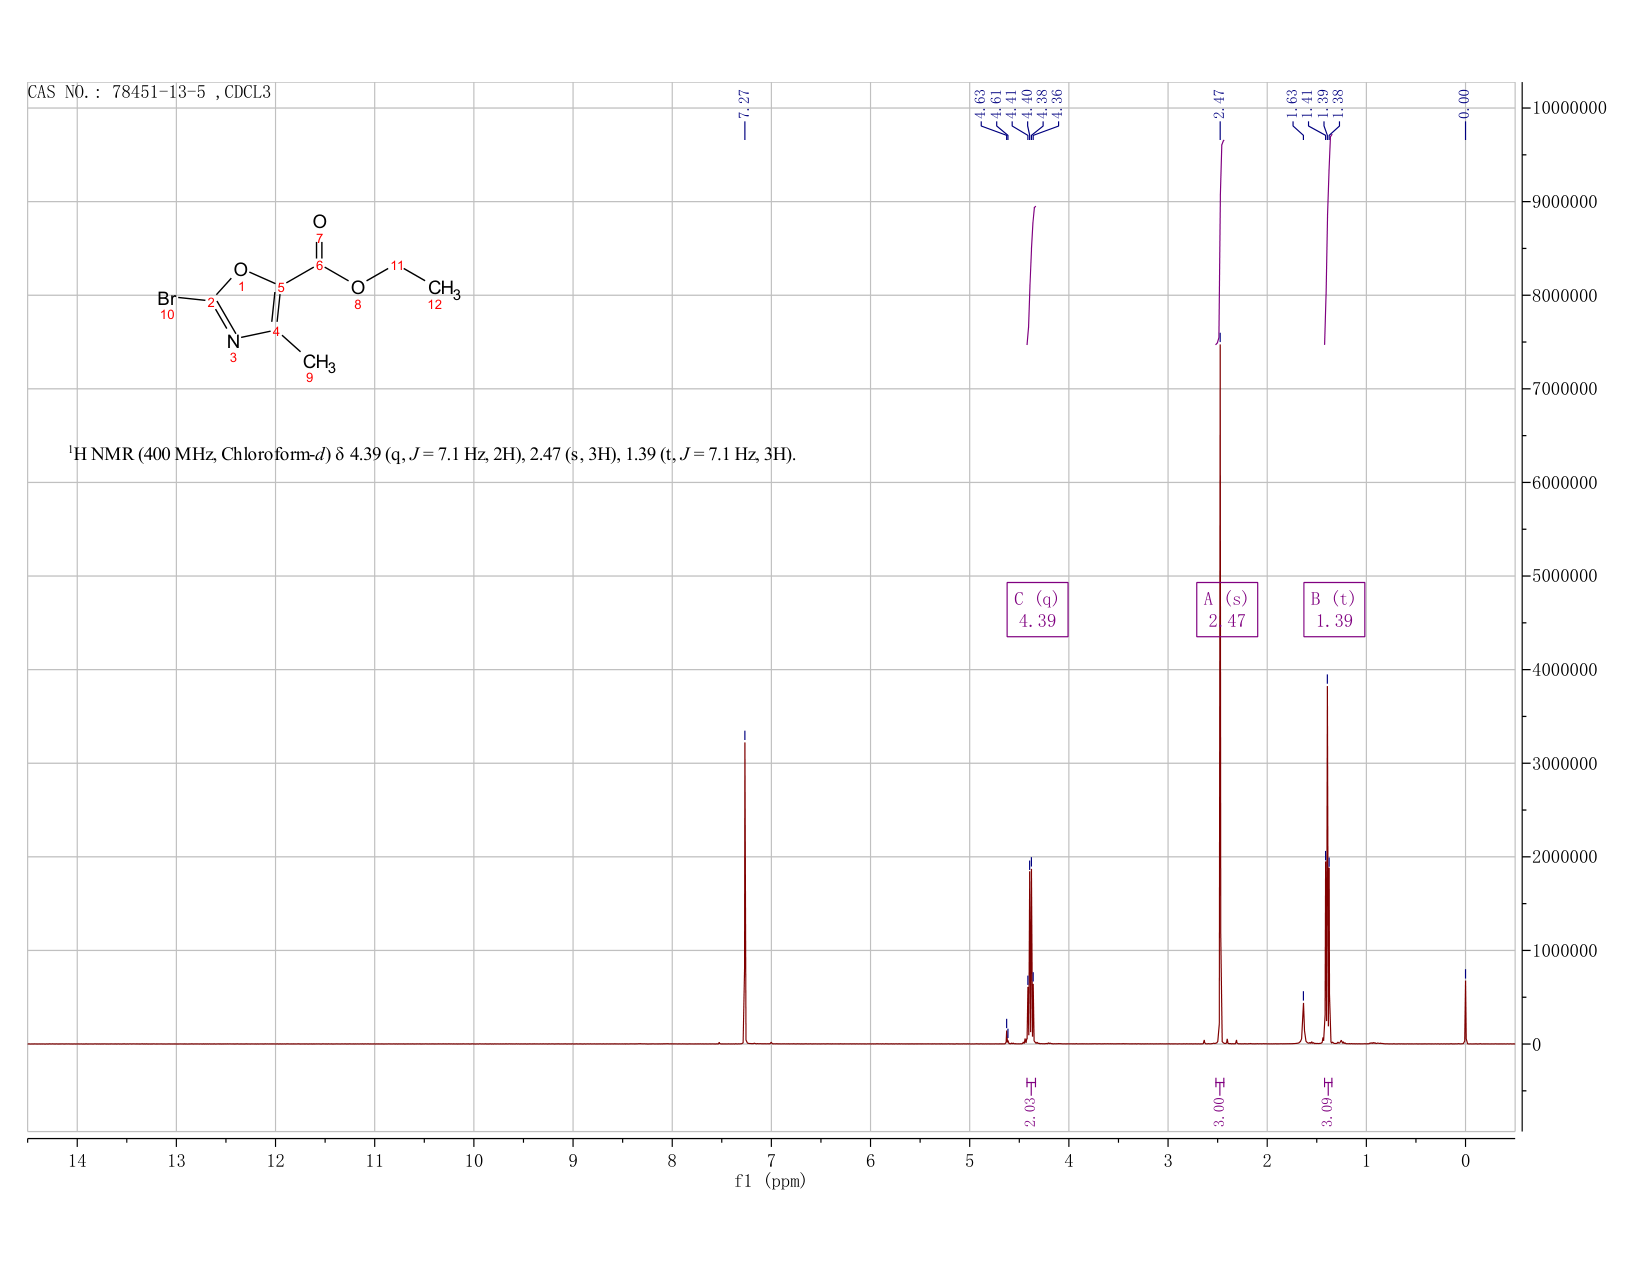Select the multiplet box A (s) 2.47
Image resolution: width=1650 pixels, height=1275 pixels.
(x=1227, y=609)
